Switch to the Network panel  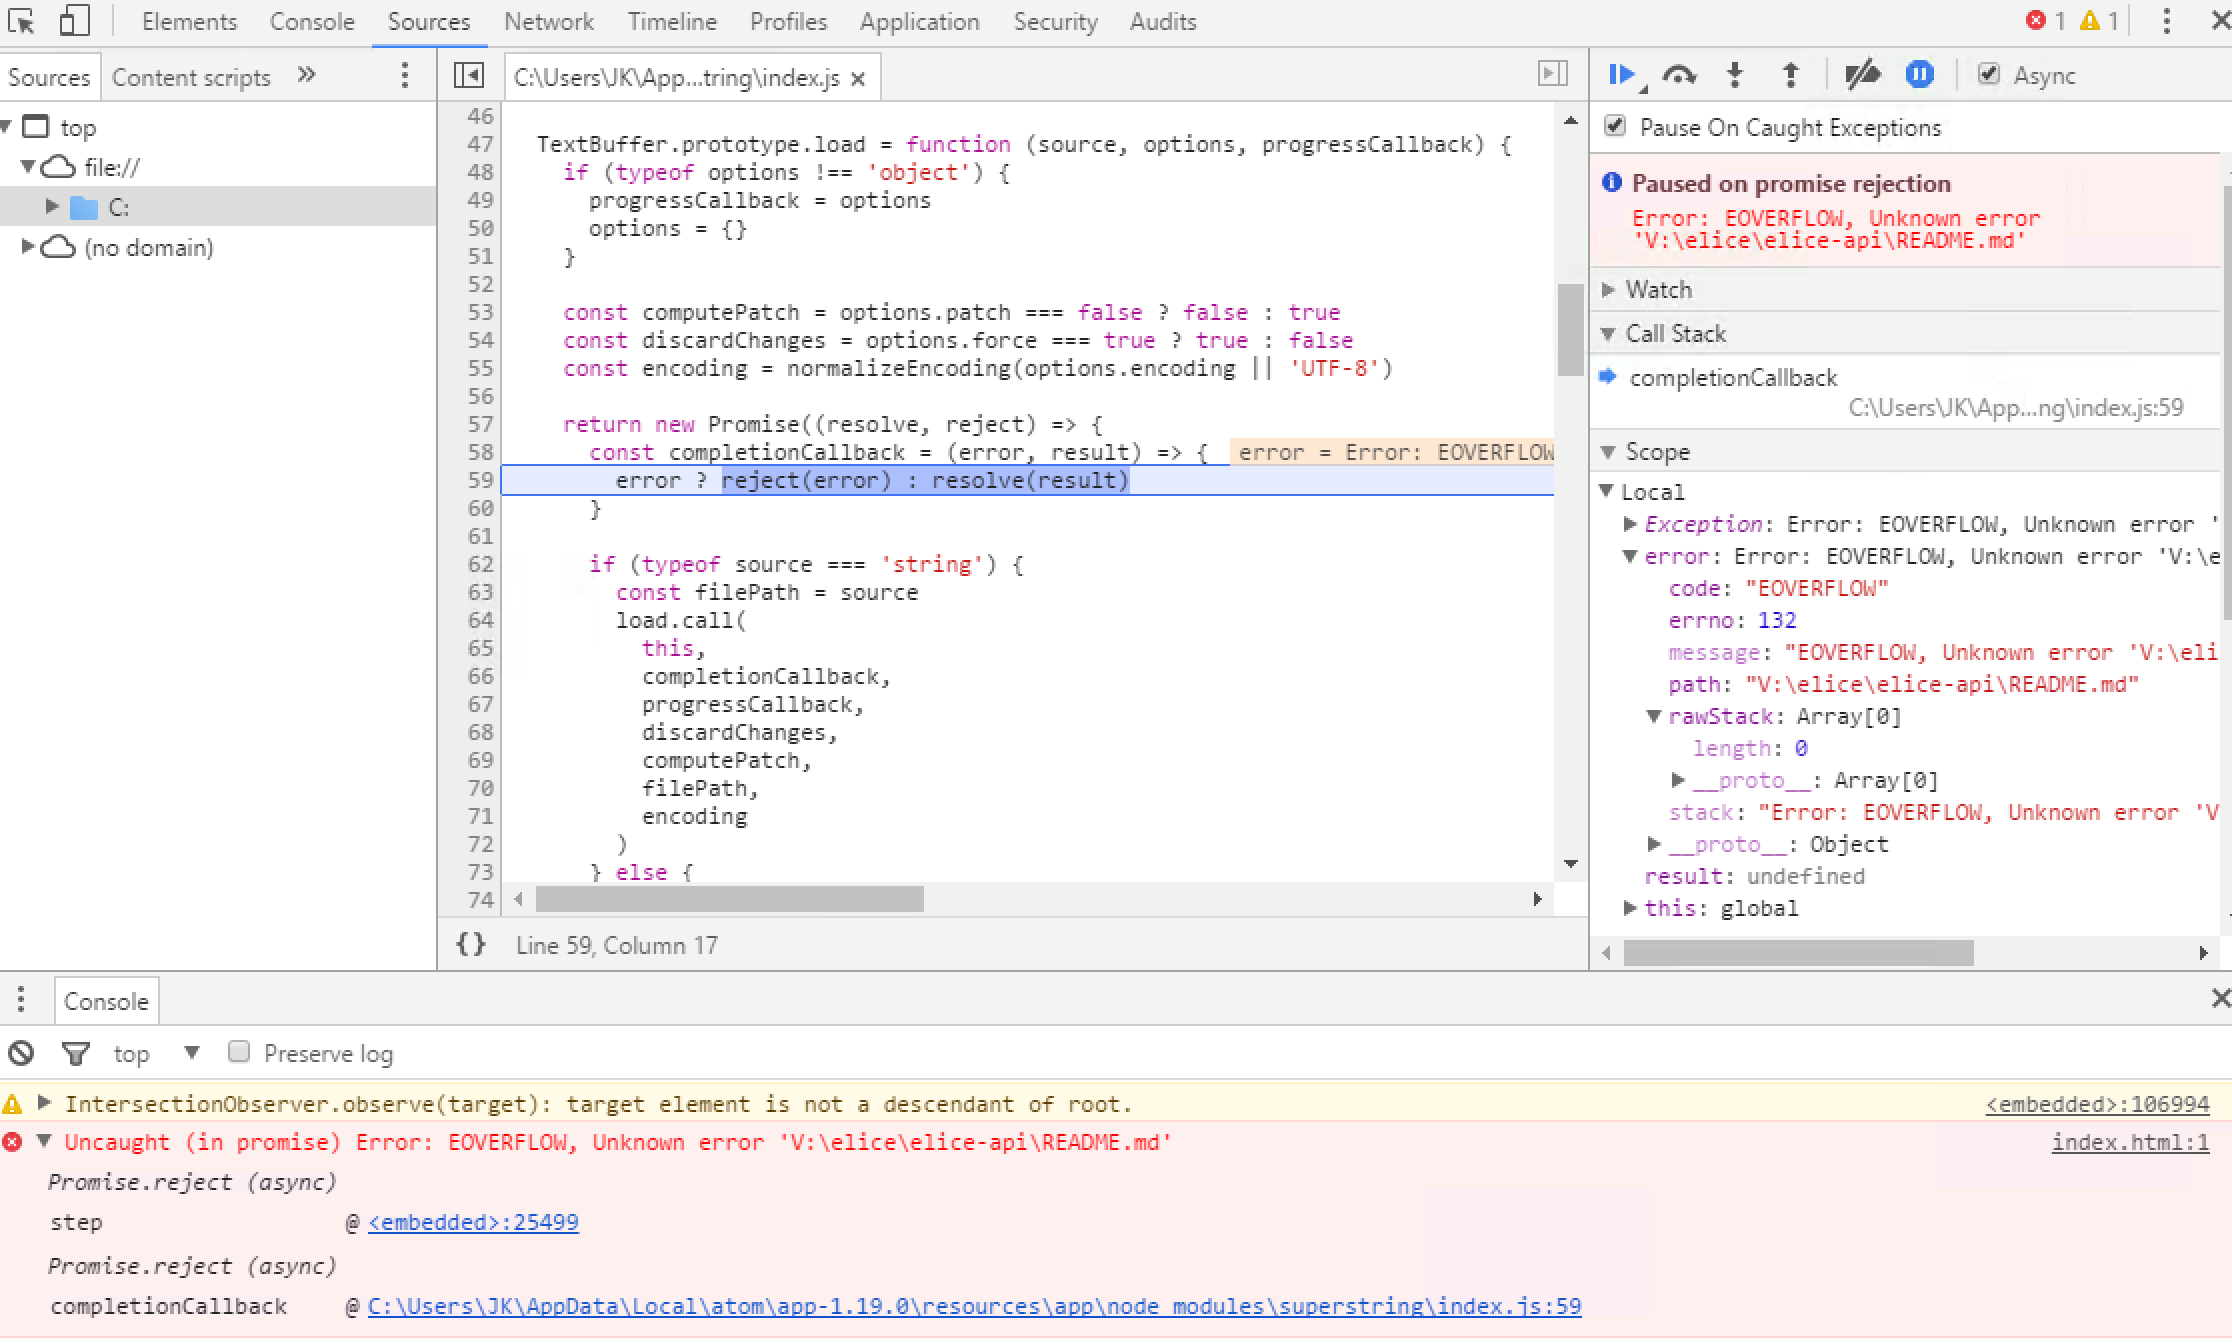[549, 21]
